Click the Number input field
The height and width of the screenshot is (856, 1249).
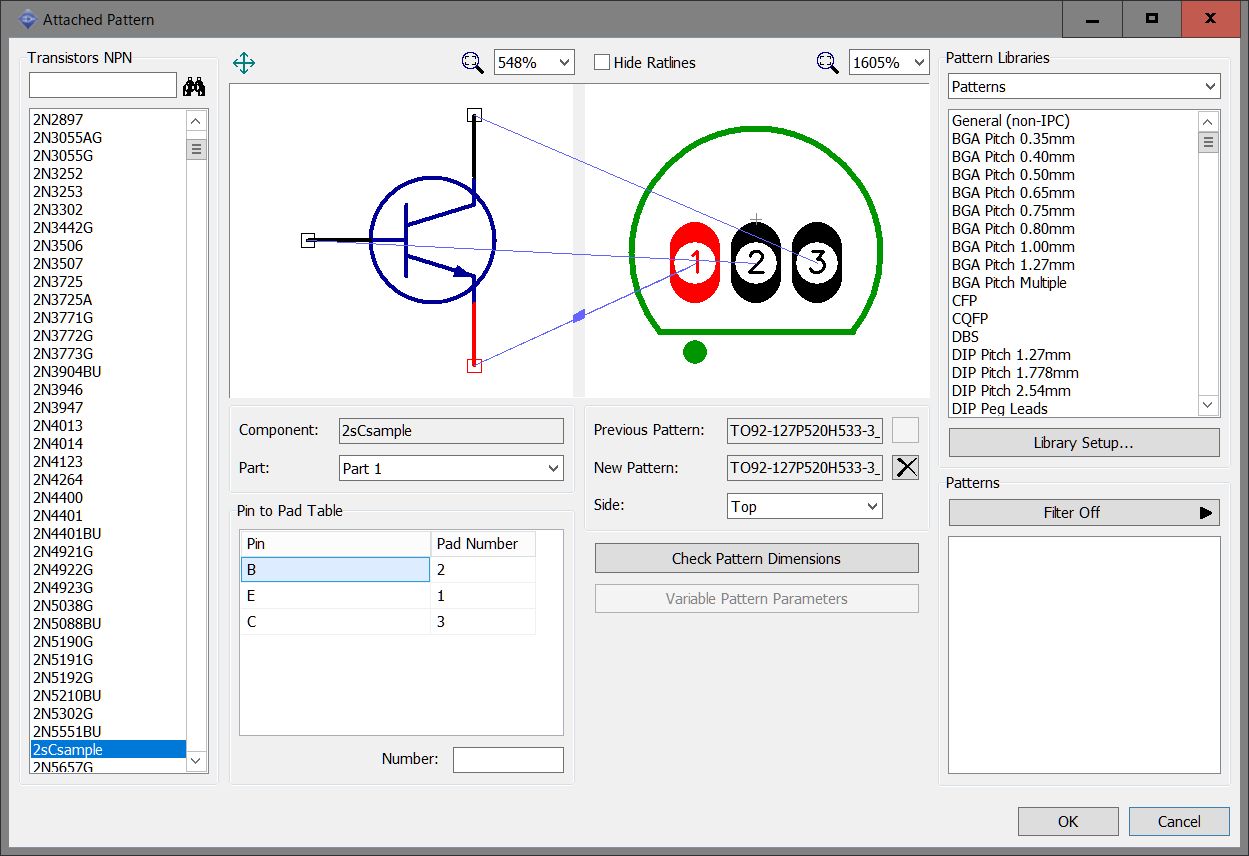(508, 759)
